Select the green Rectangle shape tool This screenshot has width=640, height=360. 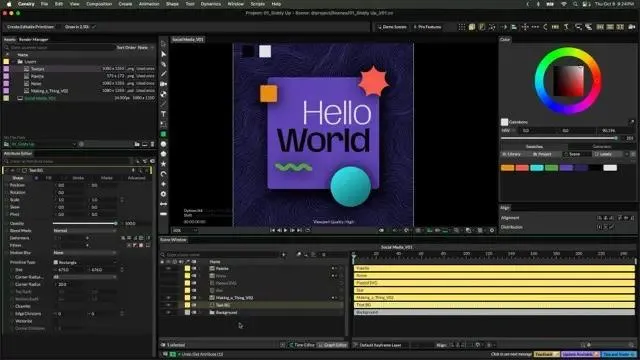163,134
